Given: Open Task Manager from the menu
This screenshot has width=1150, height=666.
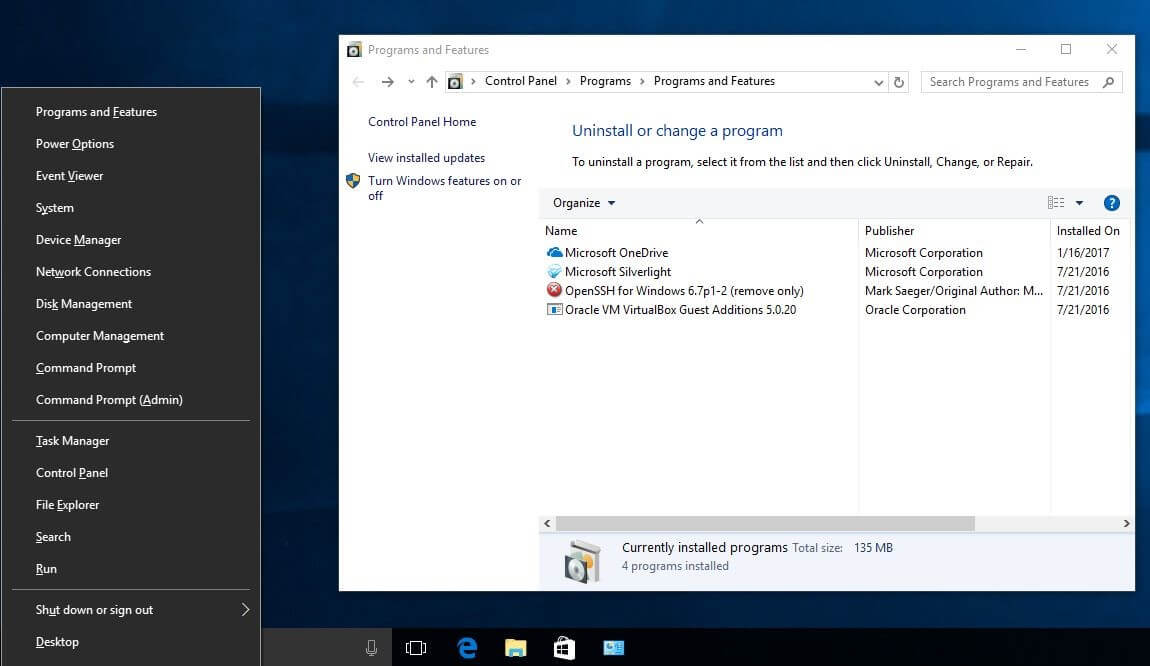Looking at the screenshot, I should (73, 441).
